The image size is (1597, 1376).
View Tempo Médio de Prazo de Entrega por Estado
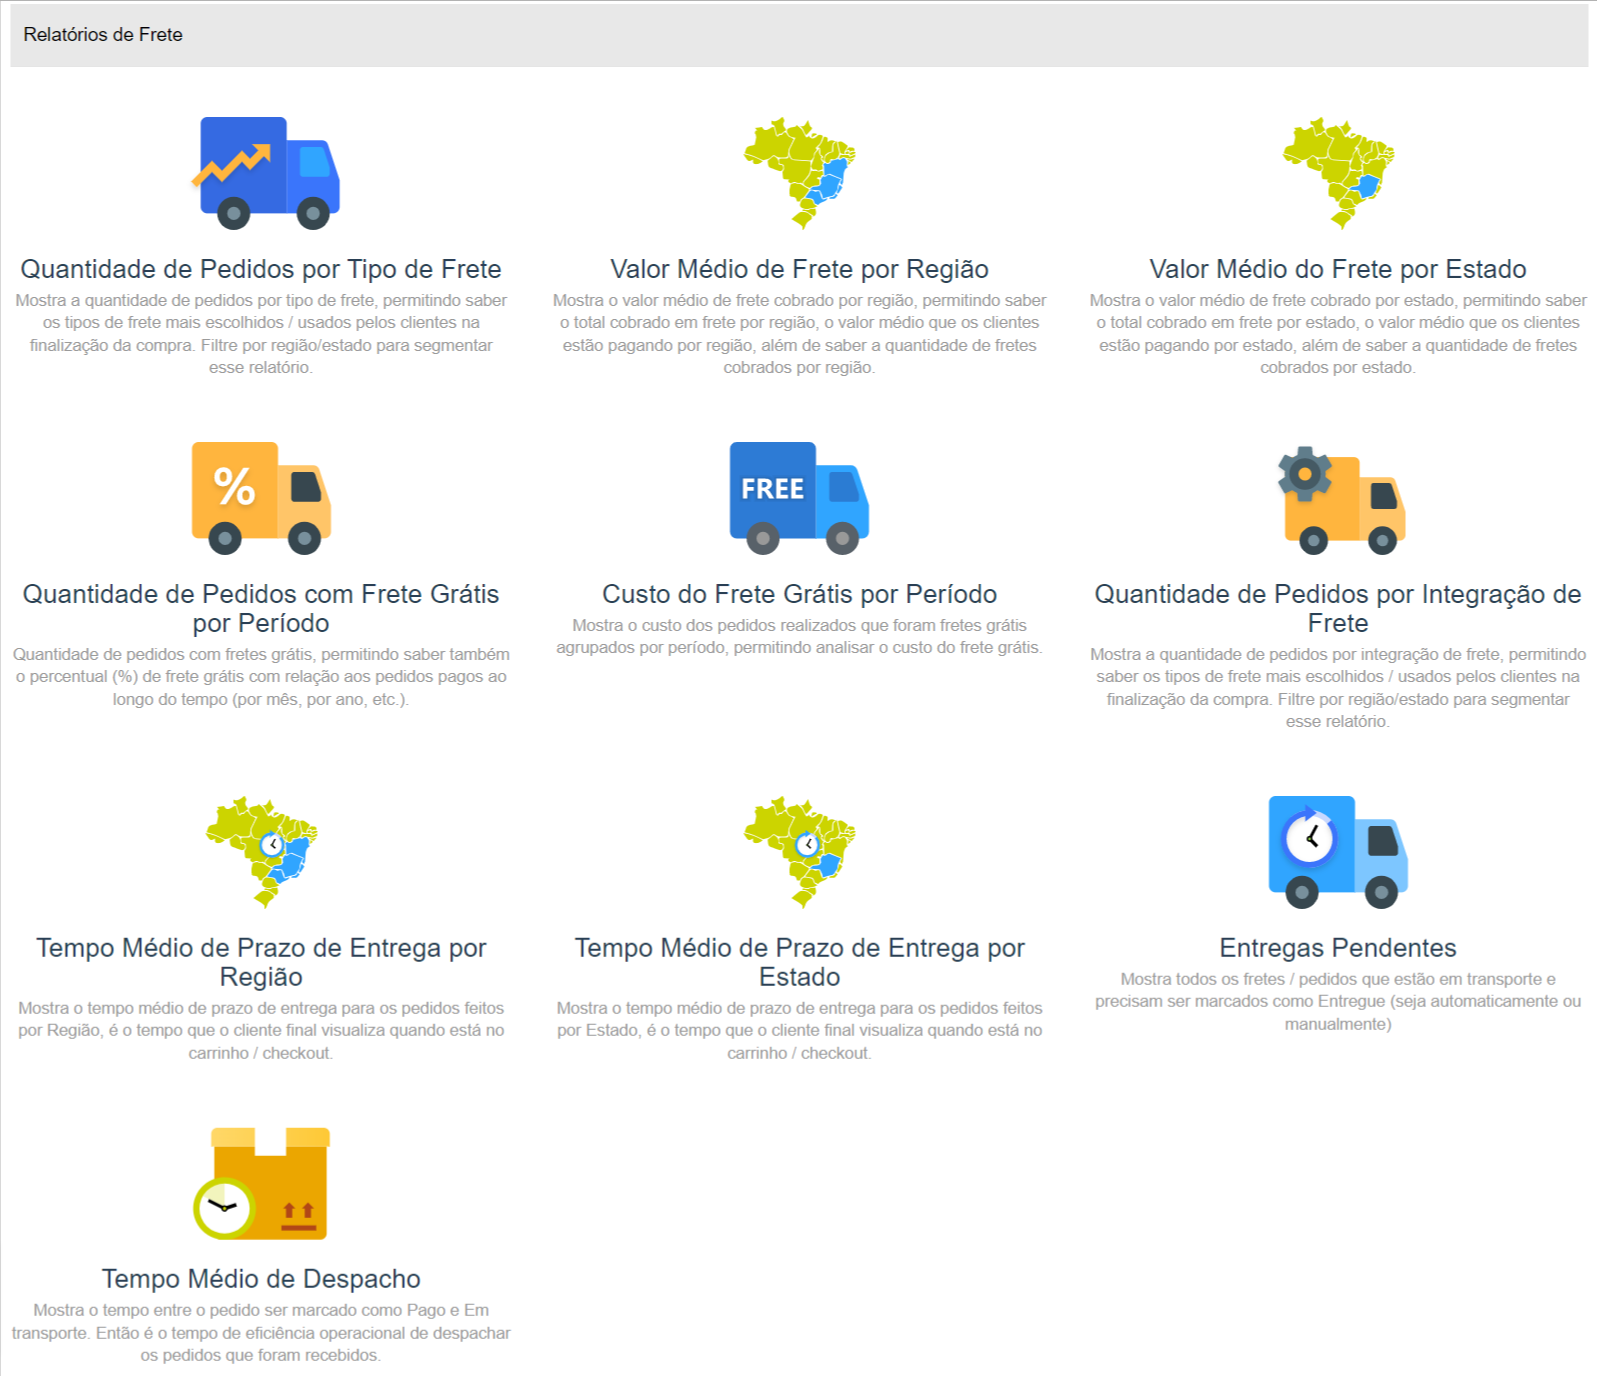(x=799, y=962)
